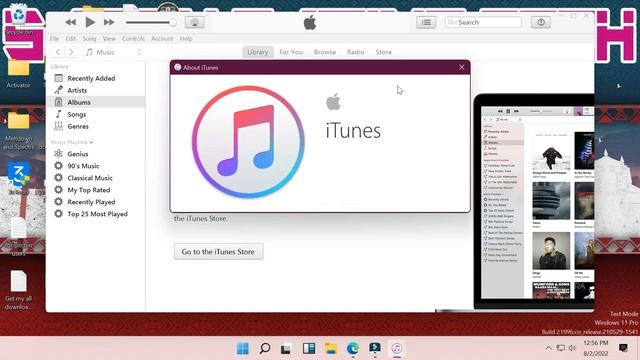
Task: Open the Up Next list button
Action: [426, 22]
